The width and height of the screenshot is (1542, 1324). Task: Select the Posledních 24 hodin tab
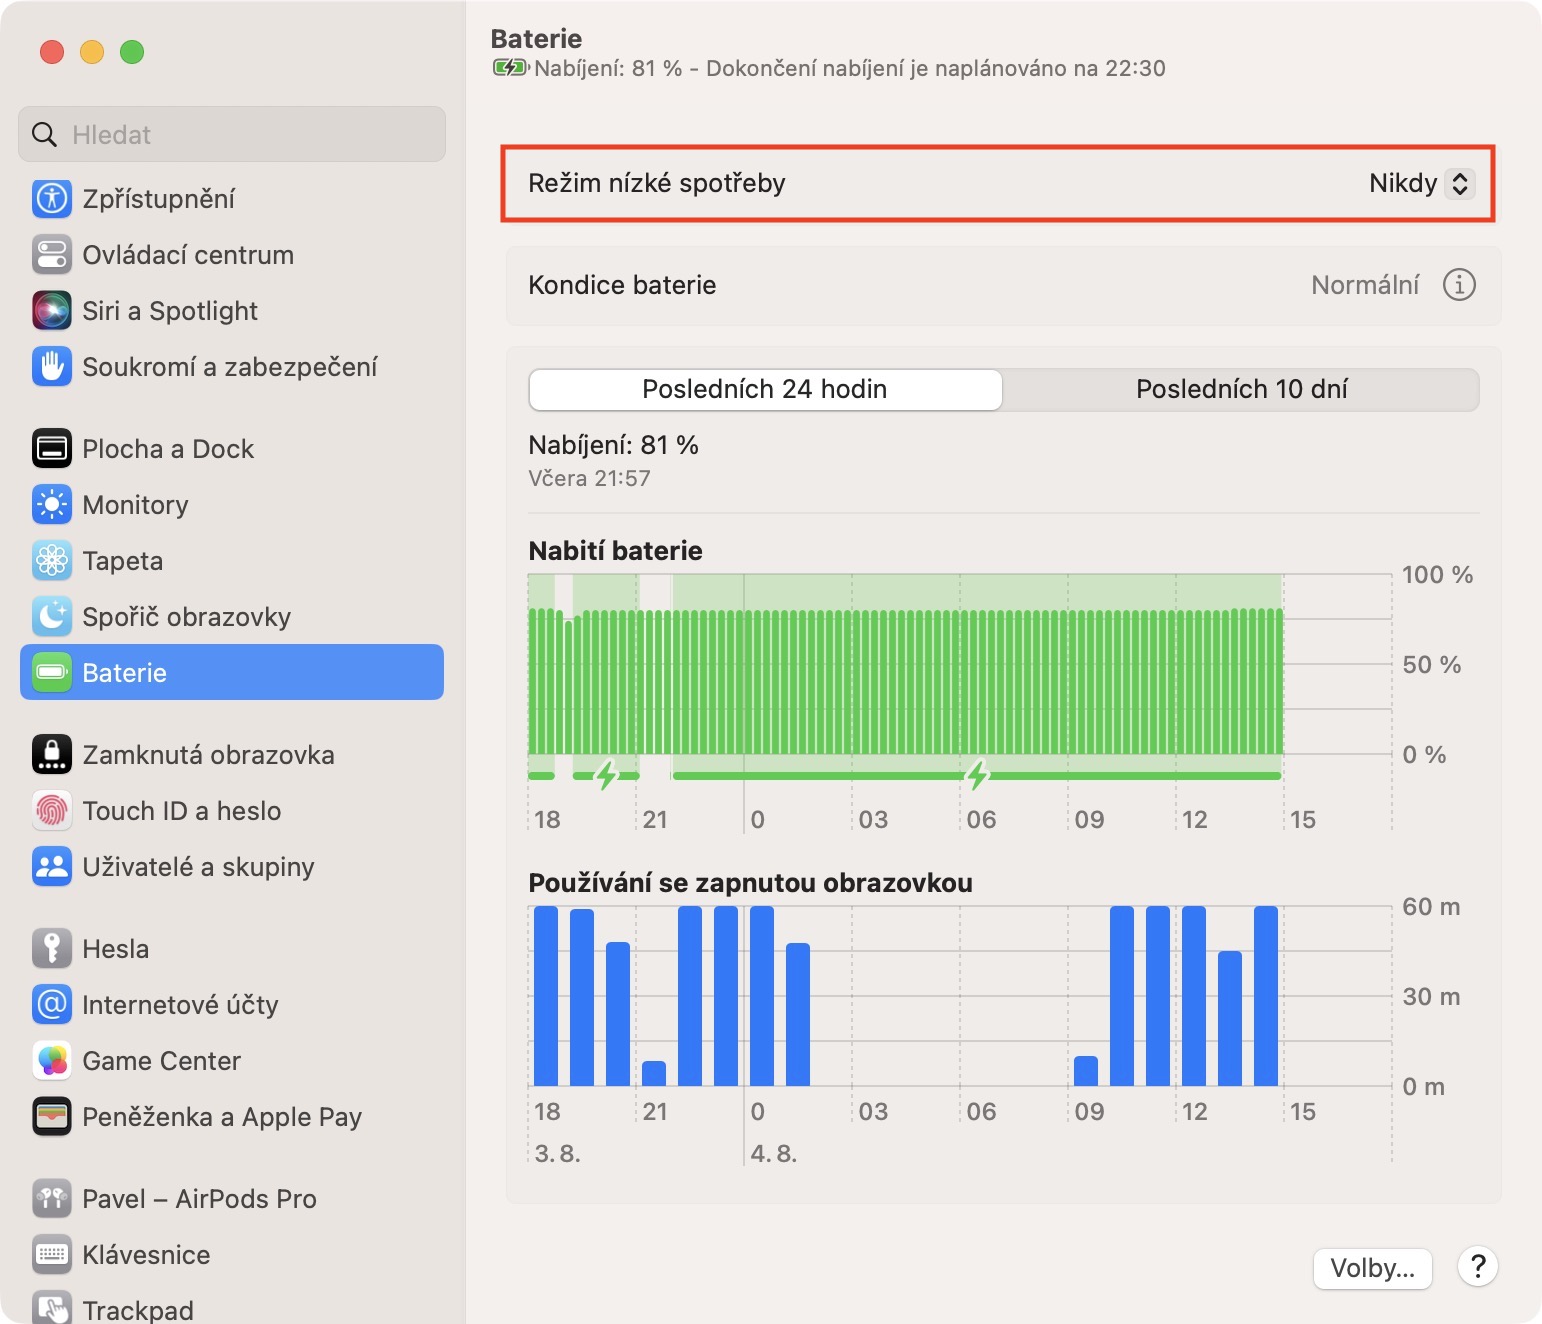[x=765, y=389]
